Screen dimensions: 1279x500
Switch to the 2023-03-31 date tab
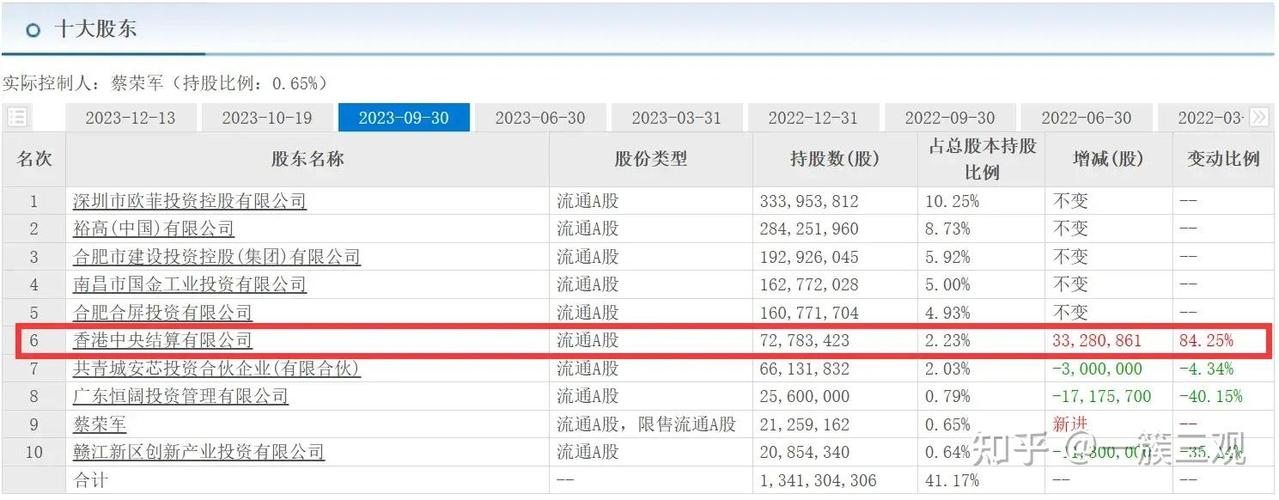676,117
